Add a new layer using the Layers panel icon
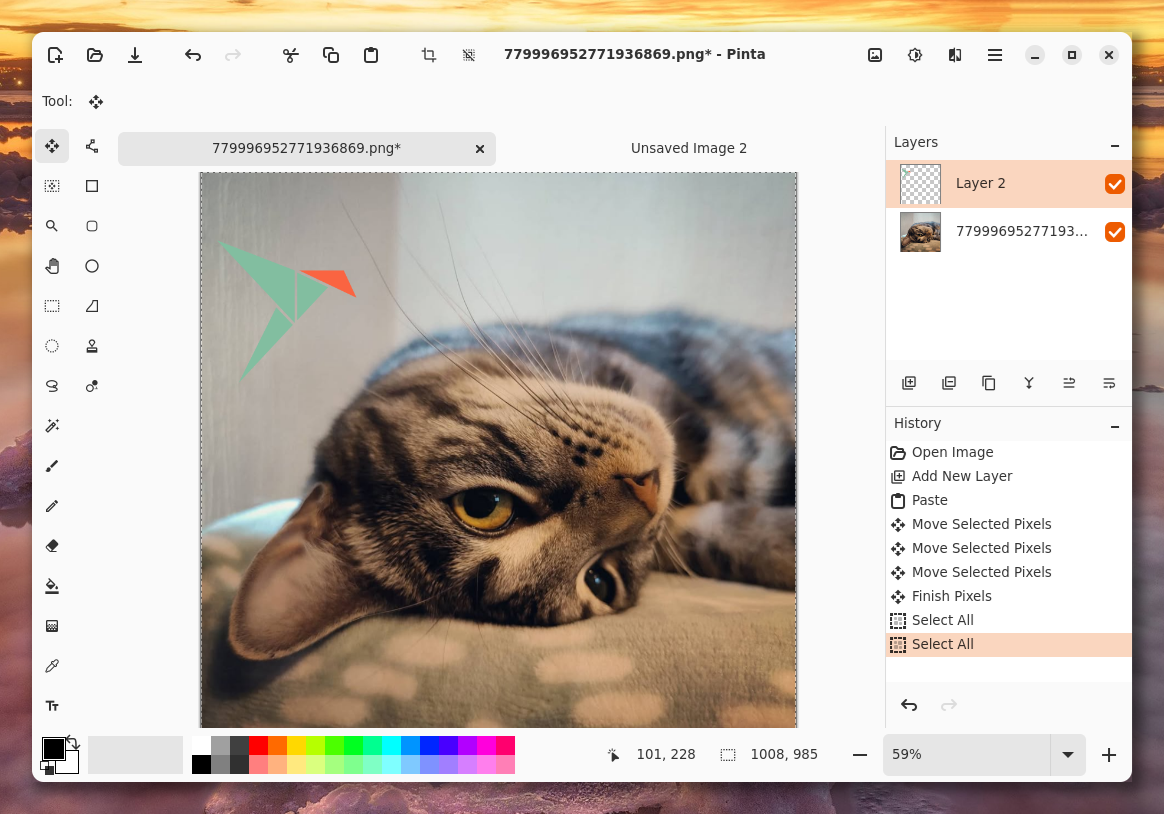 (x=908, y=383)
